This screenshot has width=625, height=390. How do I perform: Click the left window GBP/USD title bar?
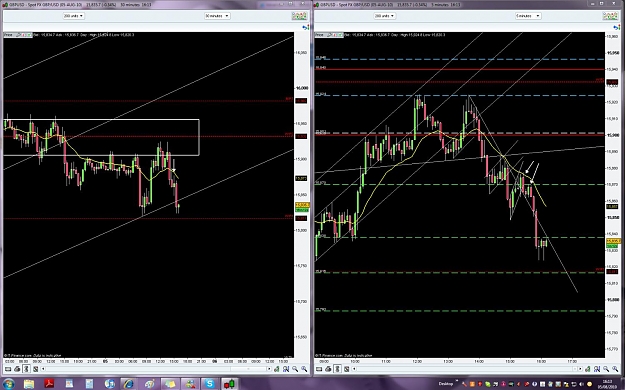[155, 4]
